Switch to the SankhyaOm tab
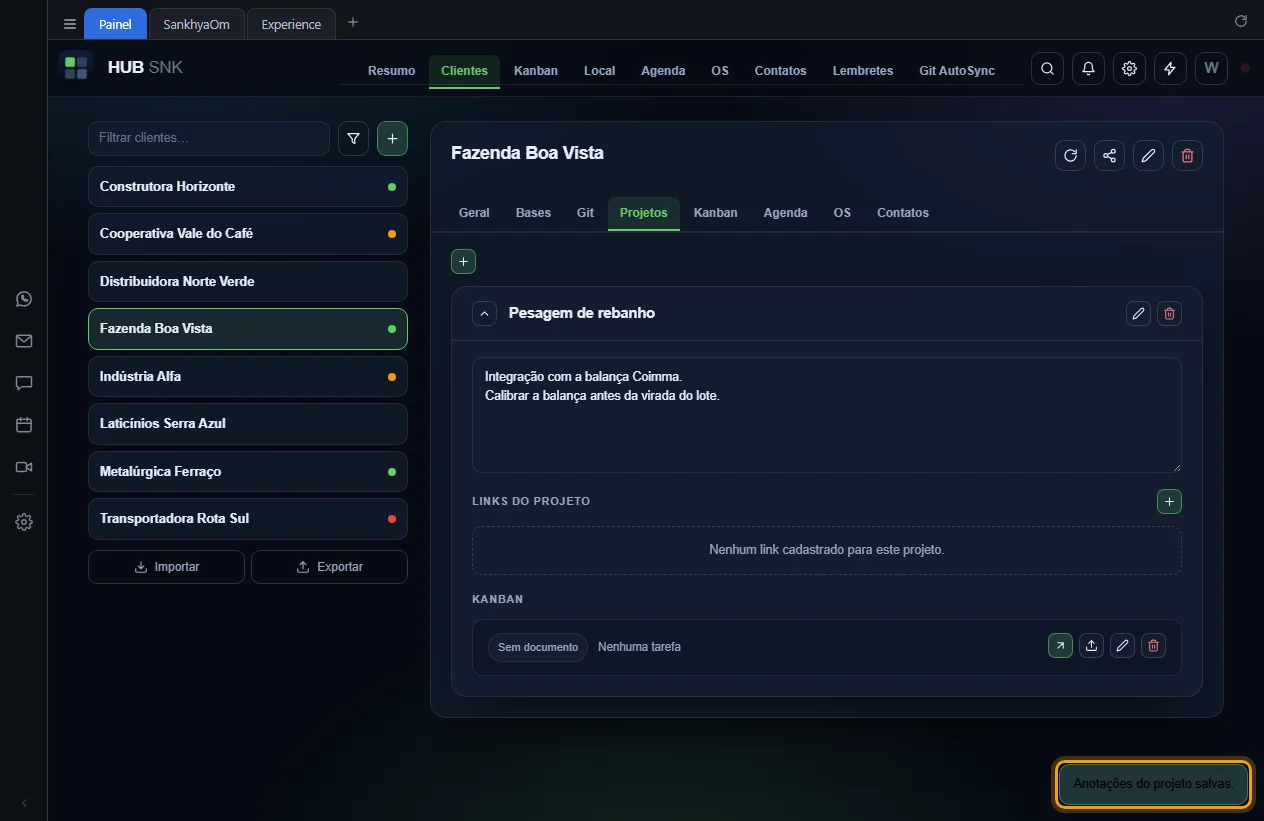The width and height of the screenshot is (1264, 821). pyautogui.click(x=196, y=24)
